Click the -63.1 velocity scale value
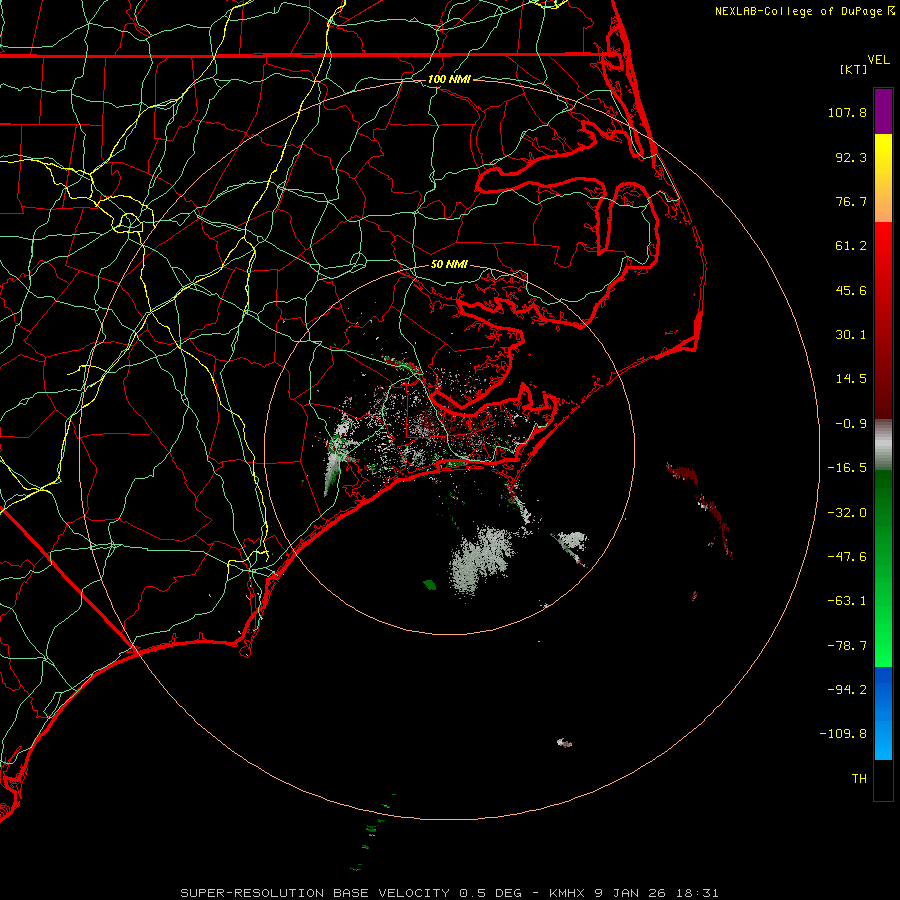Viewport: 900px width, 900px height. tap(847, 601)
